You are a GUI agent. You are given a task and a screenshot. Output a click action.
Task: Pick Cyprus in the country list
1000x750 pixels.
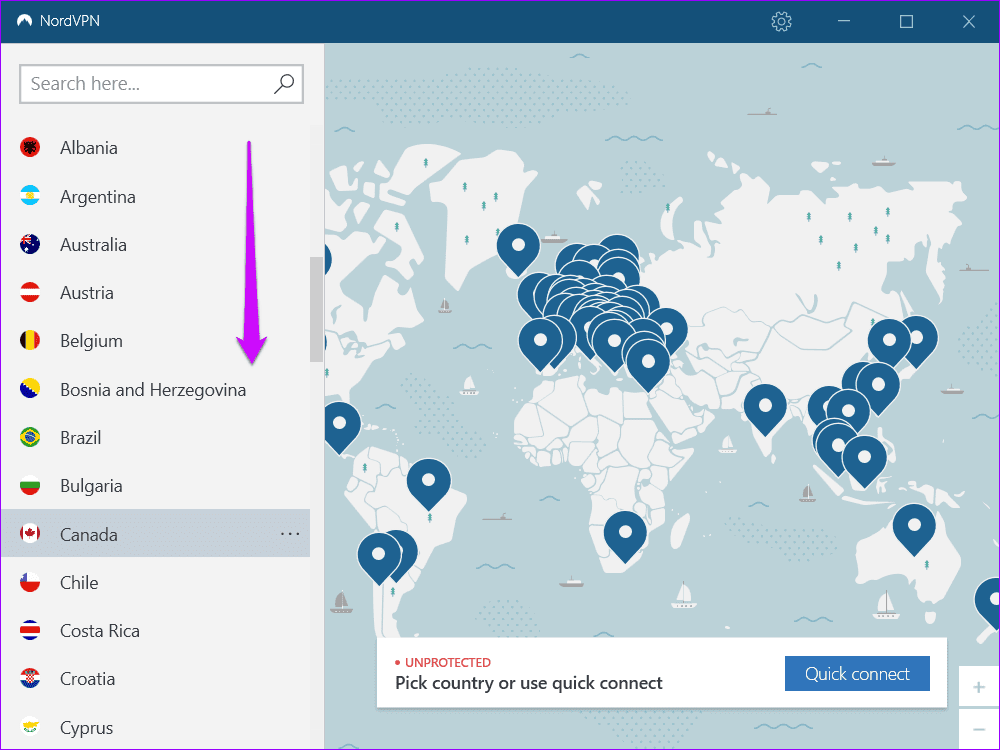pos(155,727)
